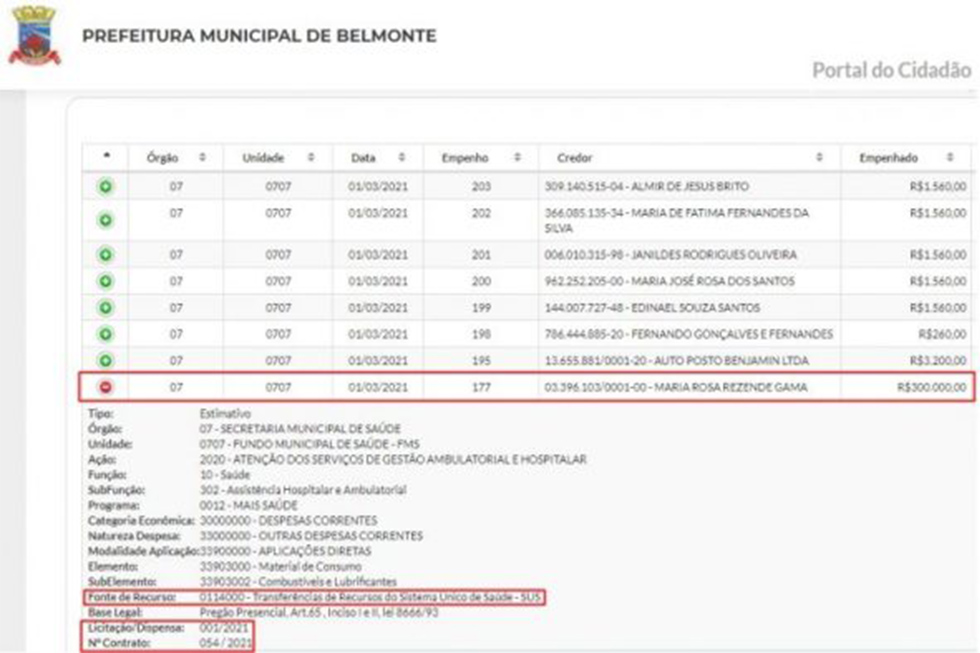
Task: Expand details for Maria de Fatima Fernandes row
Action: pyautogui.click(x=105, y=219)
